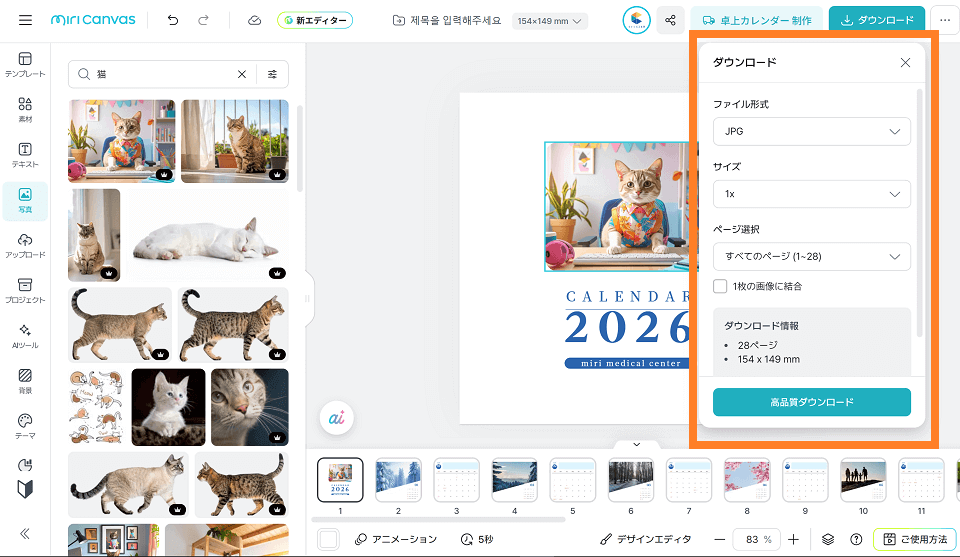960x557 pixels.
Task: Switch to the テンプレート tab
Action: (25, 65)
